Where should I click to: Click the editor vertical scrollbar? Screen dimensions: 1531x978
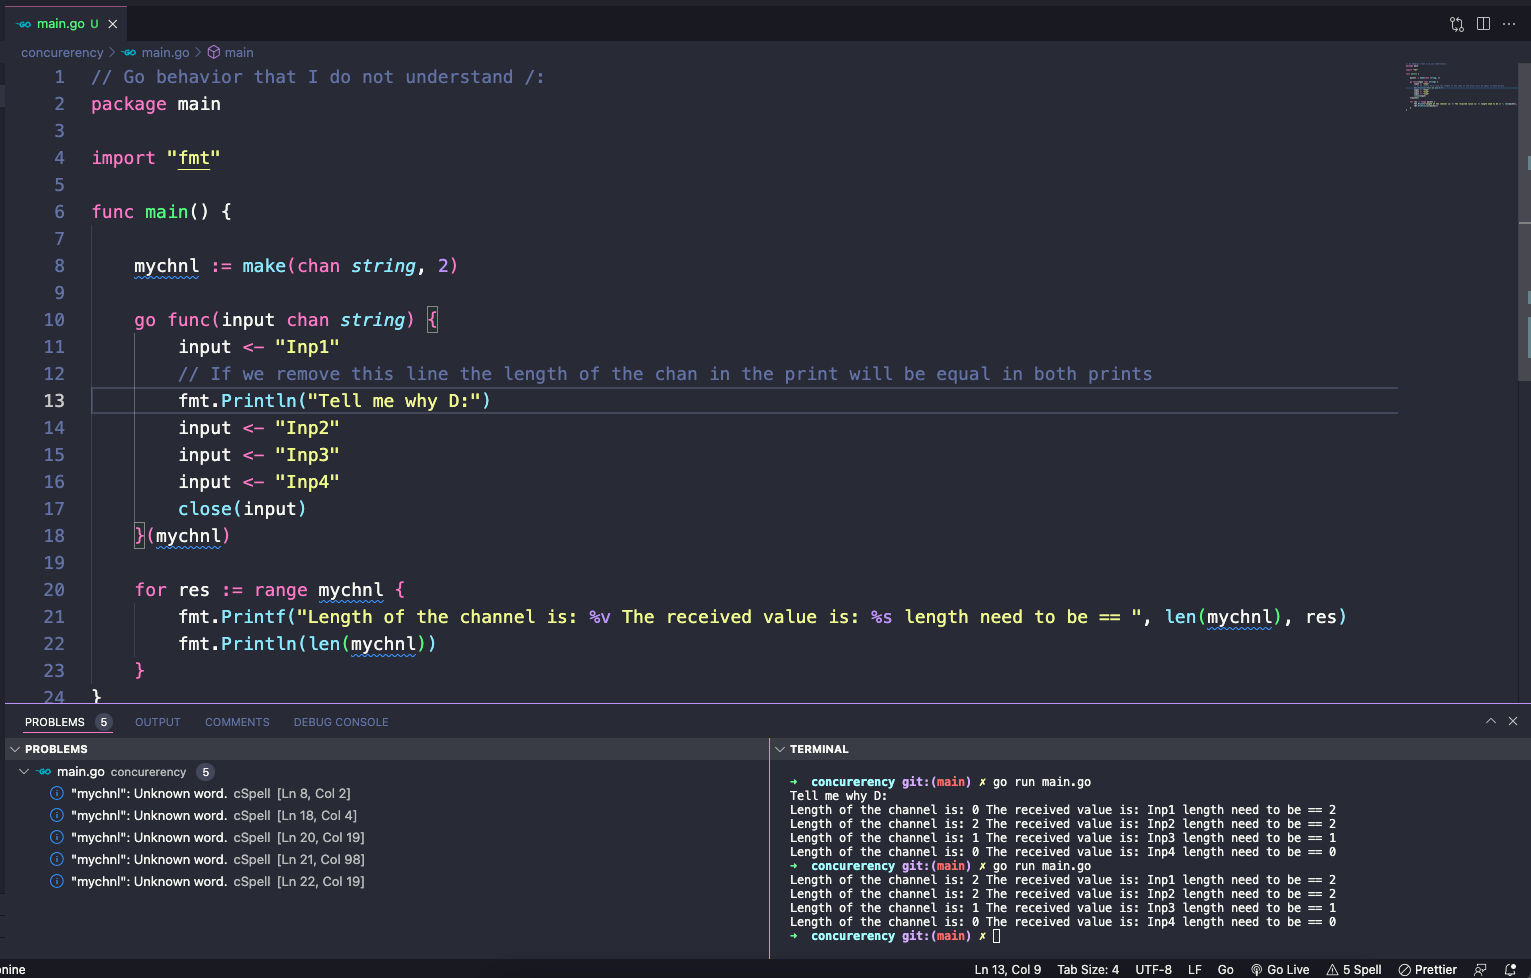1525,220
